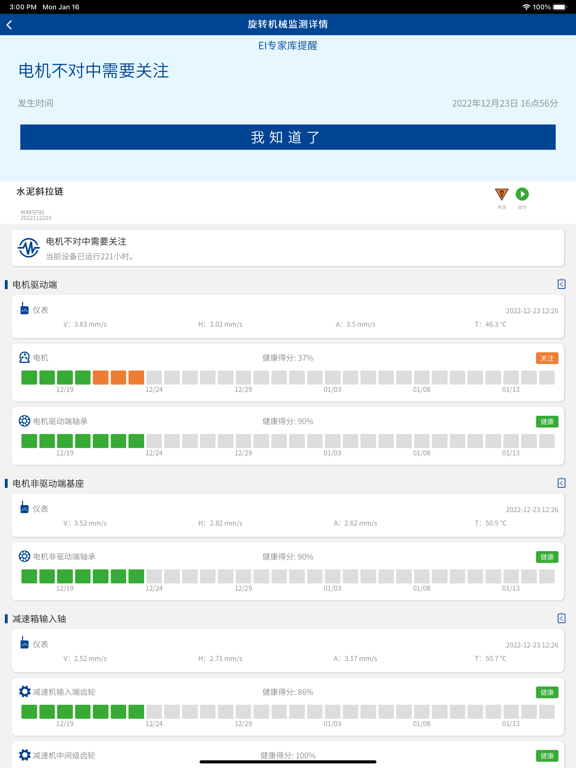This screenshot has height=768, width=576.
Task: Tap the home indicator bar at bottom
Action: 288,762
